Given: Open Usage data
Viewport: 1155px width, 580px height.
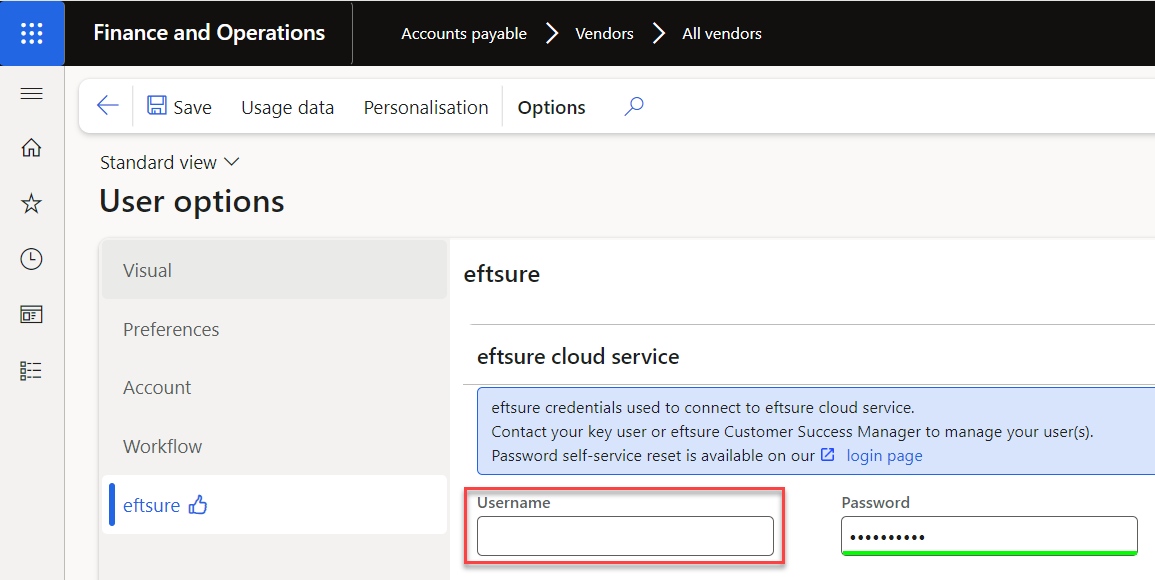Looking at the screenshot, I should click(x=287, y=108).
